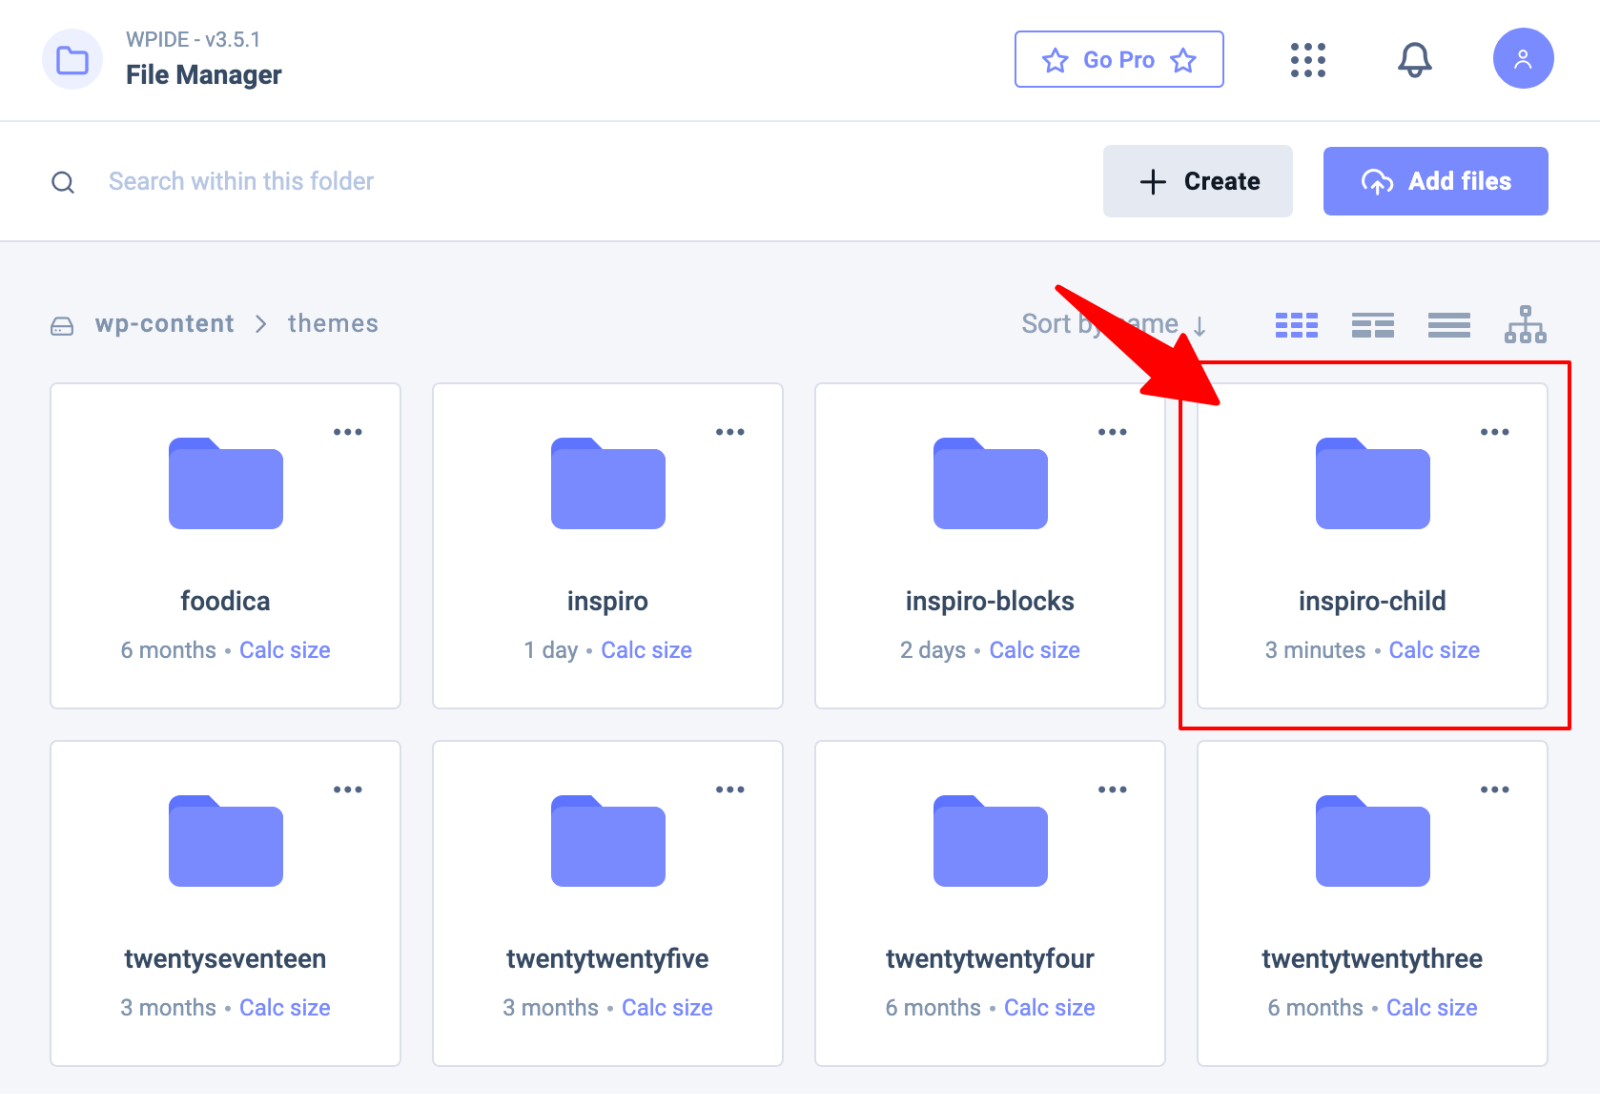Open the inspiro-child folder options menu
Viewport: 1600px width, 1094px height.
[x=1494, y=432]
